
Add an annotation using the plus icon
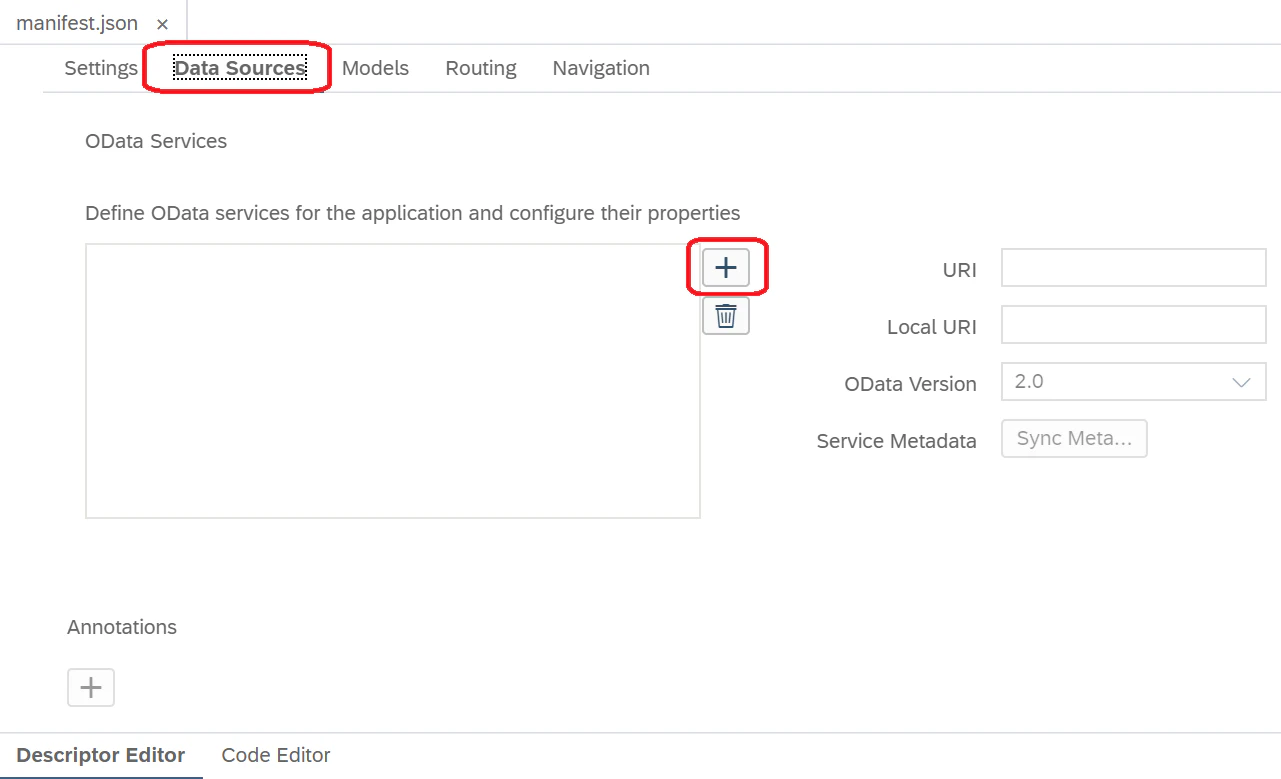point(91,688)
